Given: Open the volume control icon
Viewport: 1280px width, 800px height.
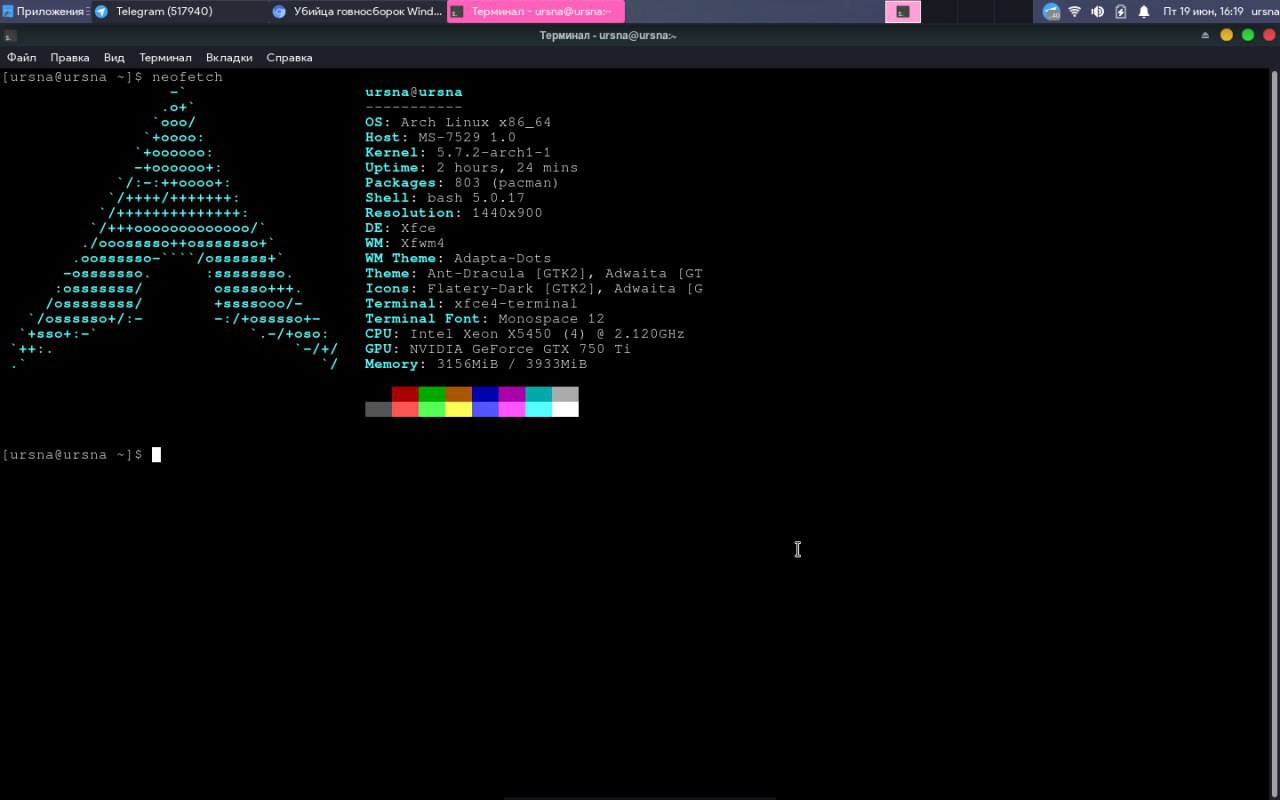Looking at the screenshot, I should click(1097, 12).
